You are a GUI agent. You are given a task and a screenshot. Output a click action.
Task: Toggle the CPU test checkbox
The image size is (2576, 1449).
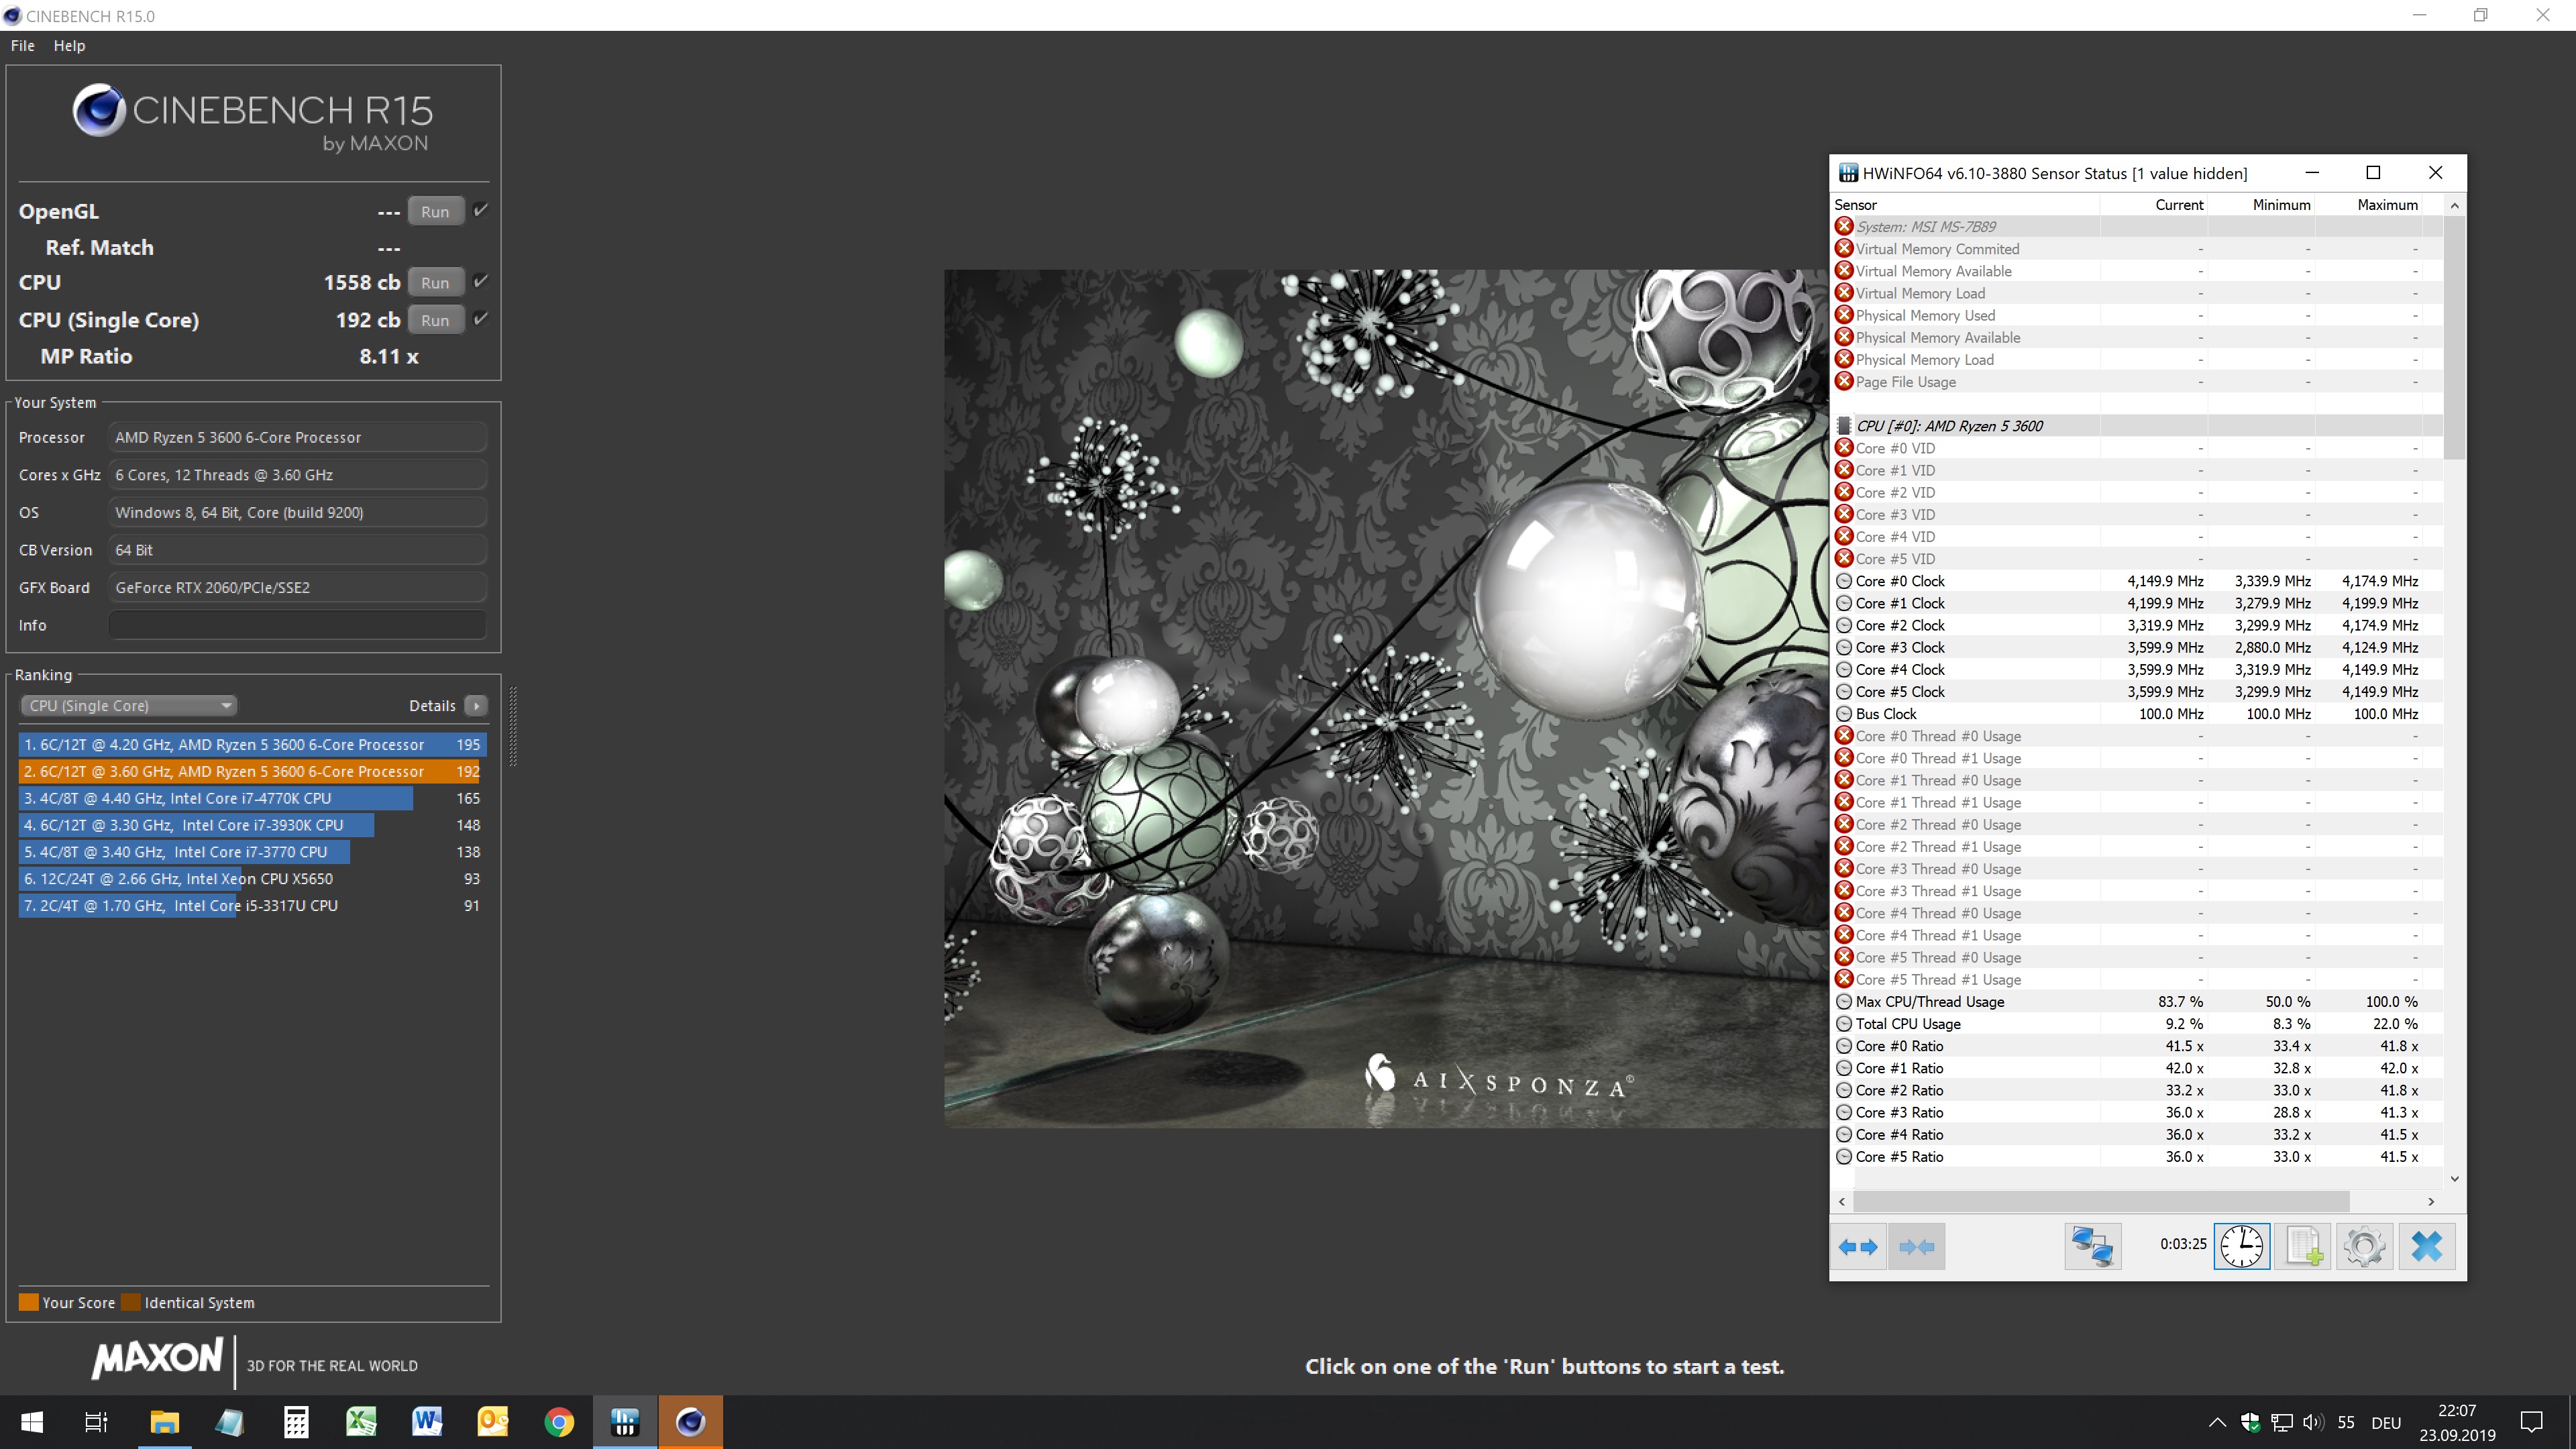coord(481,281)
